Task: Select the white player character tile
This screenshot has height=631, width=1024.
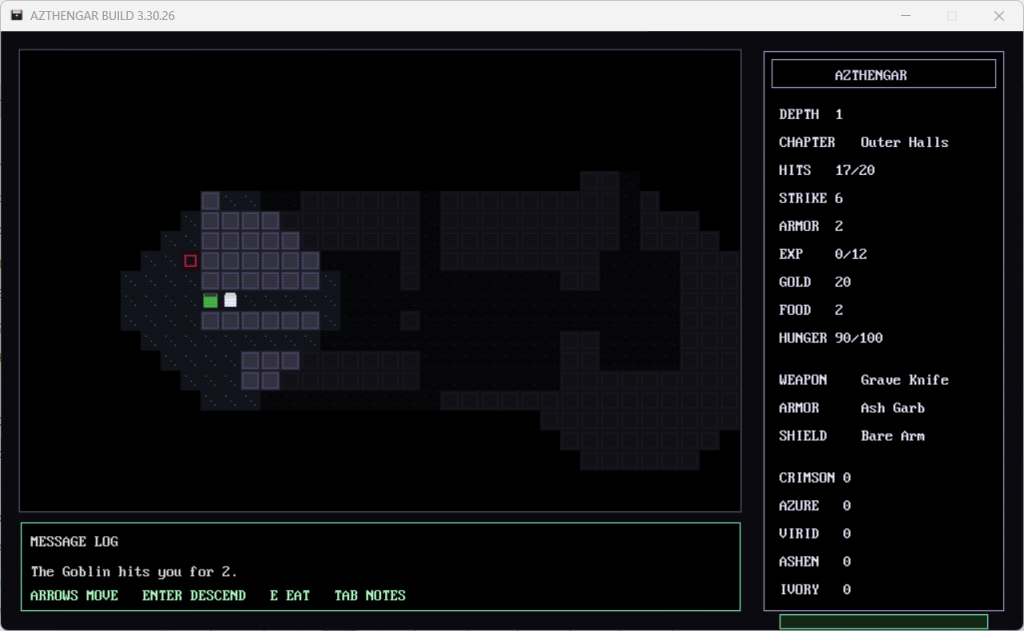Action: [230, 300]
